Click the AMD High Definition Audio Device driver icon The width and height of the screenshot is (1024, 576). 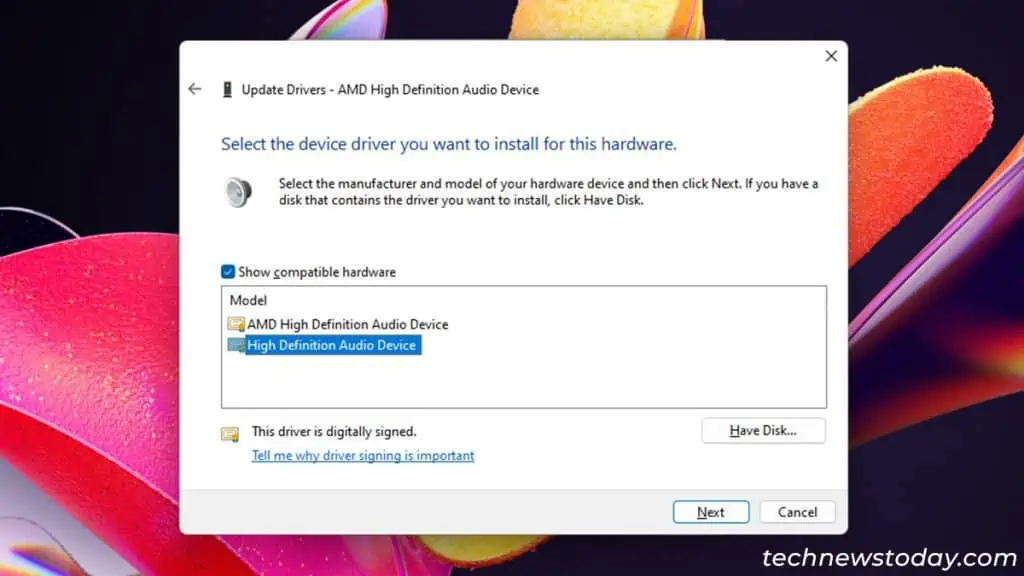[x=236, y=324]
